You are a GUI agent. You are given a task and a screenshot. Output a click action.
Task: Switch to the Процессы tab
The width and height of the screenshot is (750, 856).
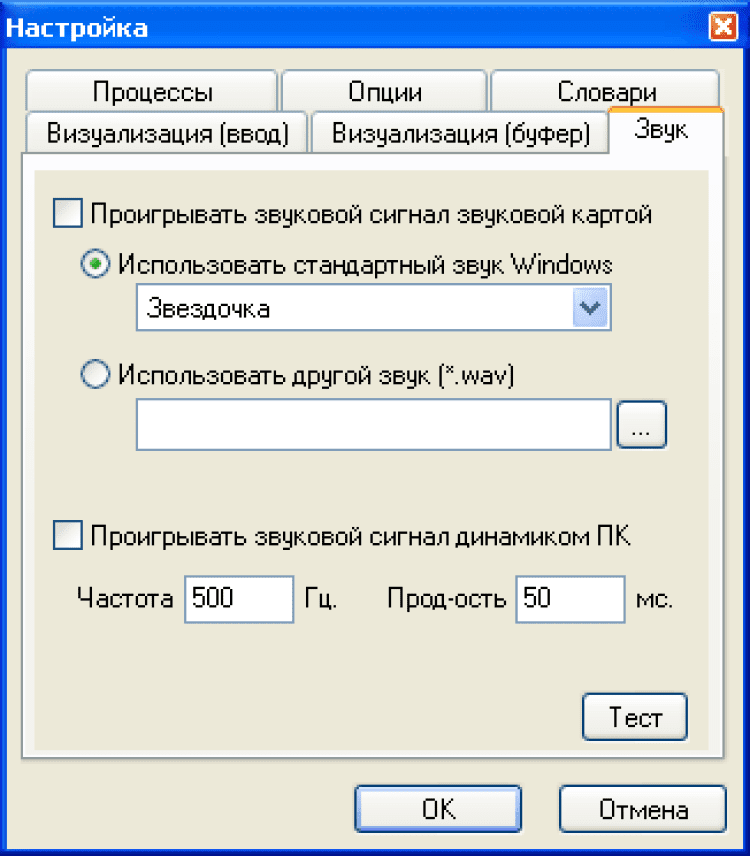[x=152, y=92]
